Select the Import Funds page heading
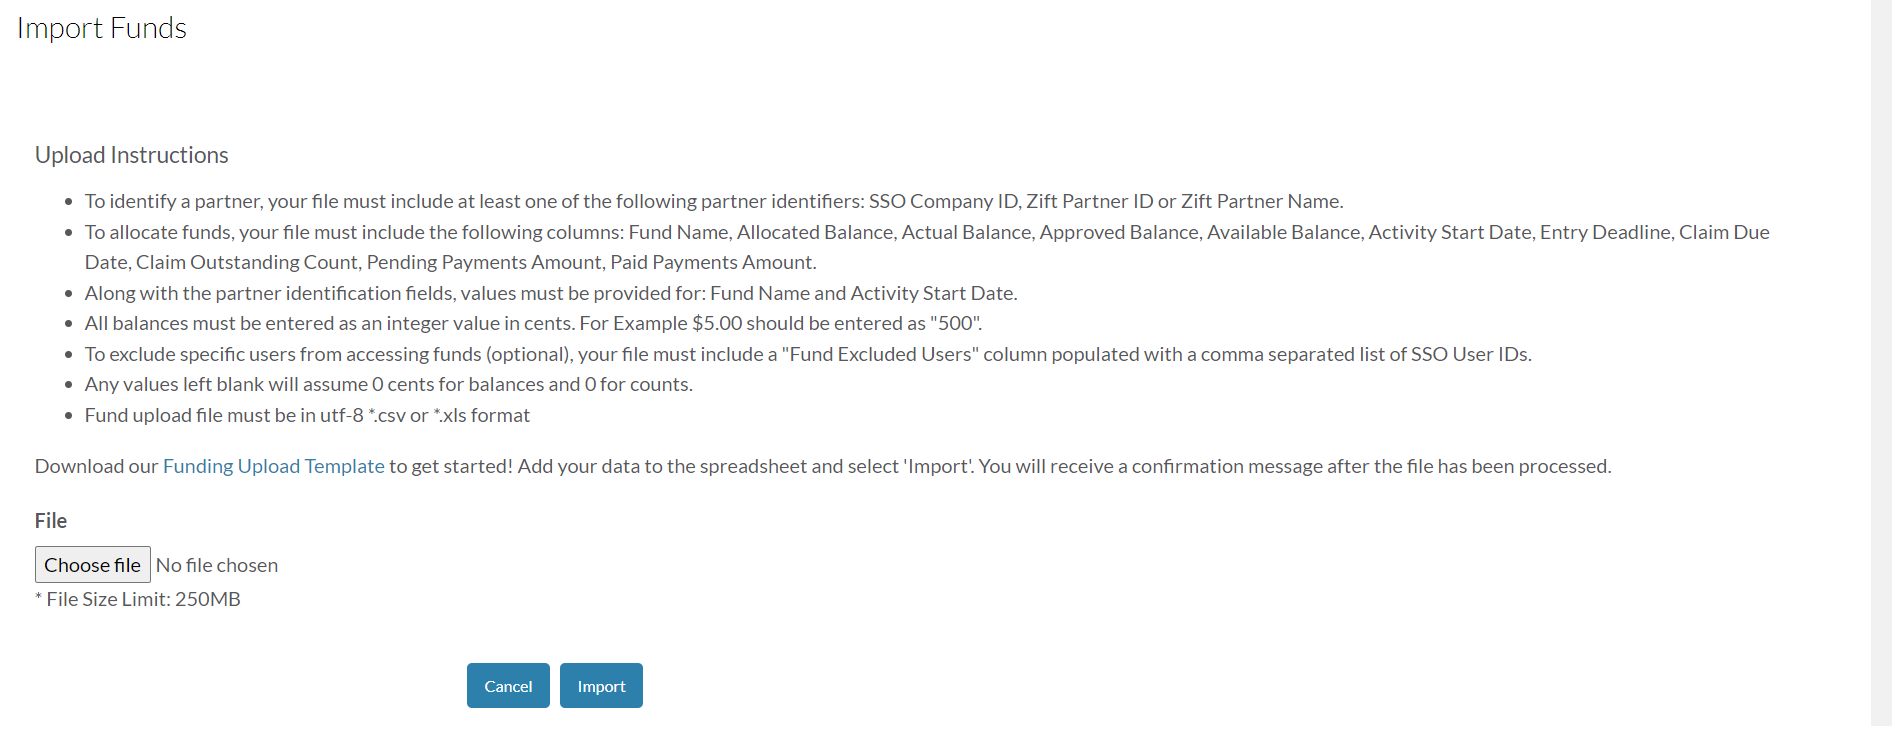Screen dimensions: 1896x730 101,28
